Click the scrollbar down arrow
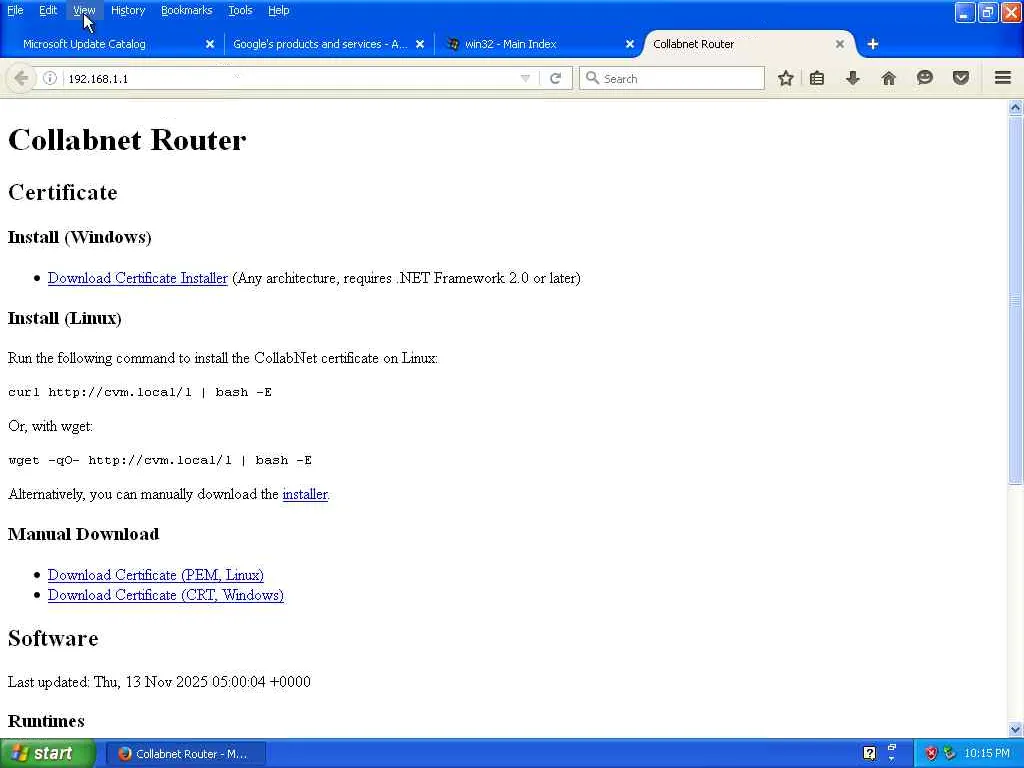 pos(1015,728)
